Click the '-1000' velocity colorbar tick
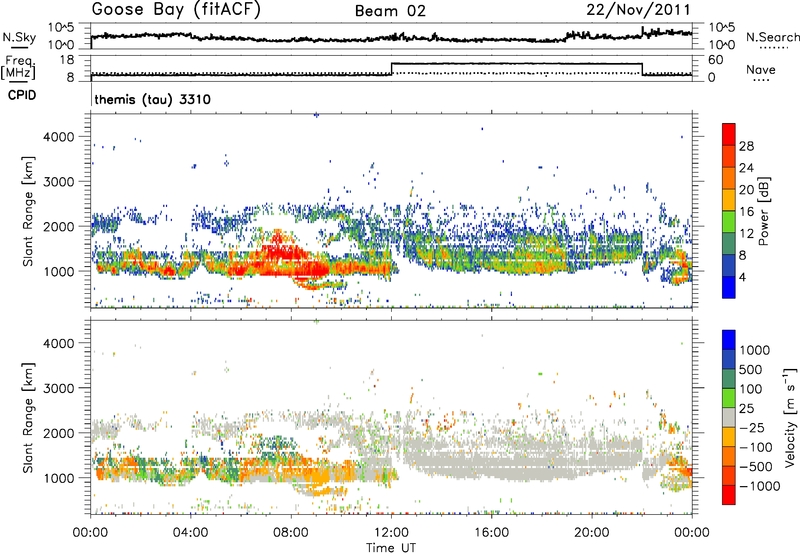 coord(759,486)
